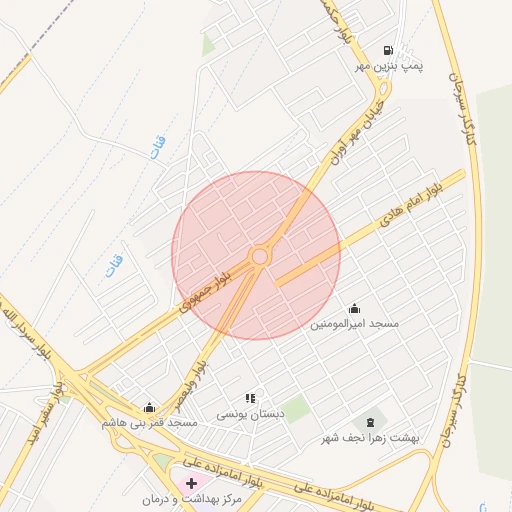Screen dimensions: 512x512
Task: Select the بلوار امام هادی road label
Action: click(412, 205)
